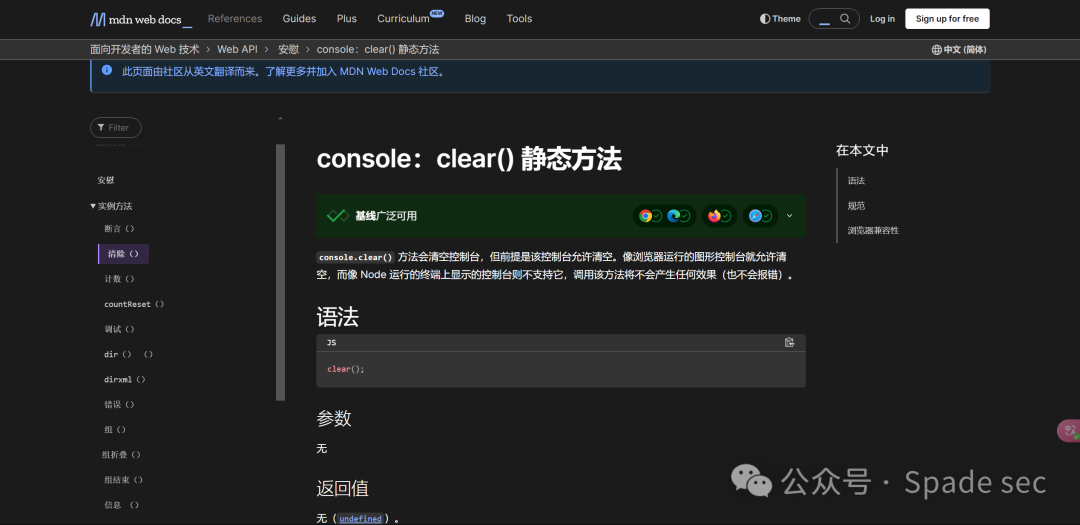Screen dimensions: 1080x525
Task: Select the highlighted 清除 () sidebar item
Action: tap(123, 254)
